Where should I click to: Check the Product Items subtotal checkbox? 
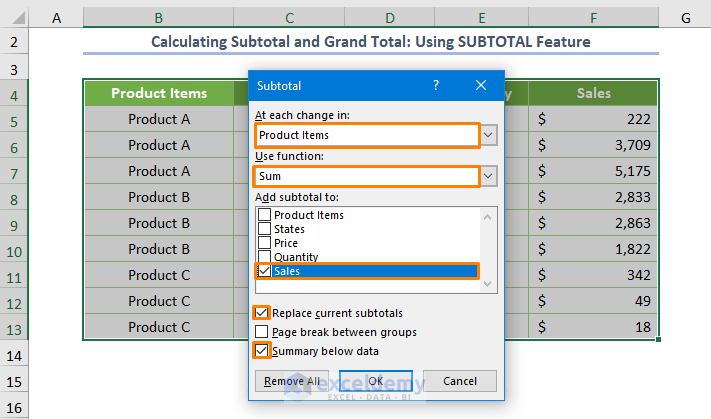click(x=264, y=215)
